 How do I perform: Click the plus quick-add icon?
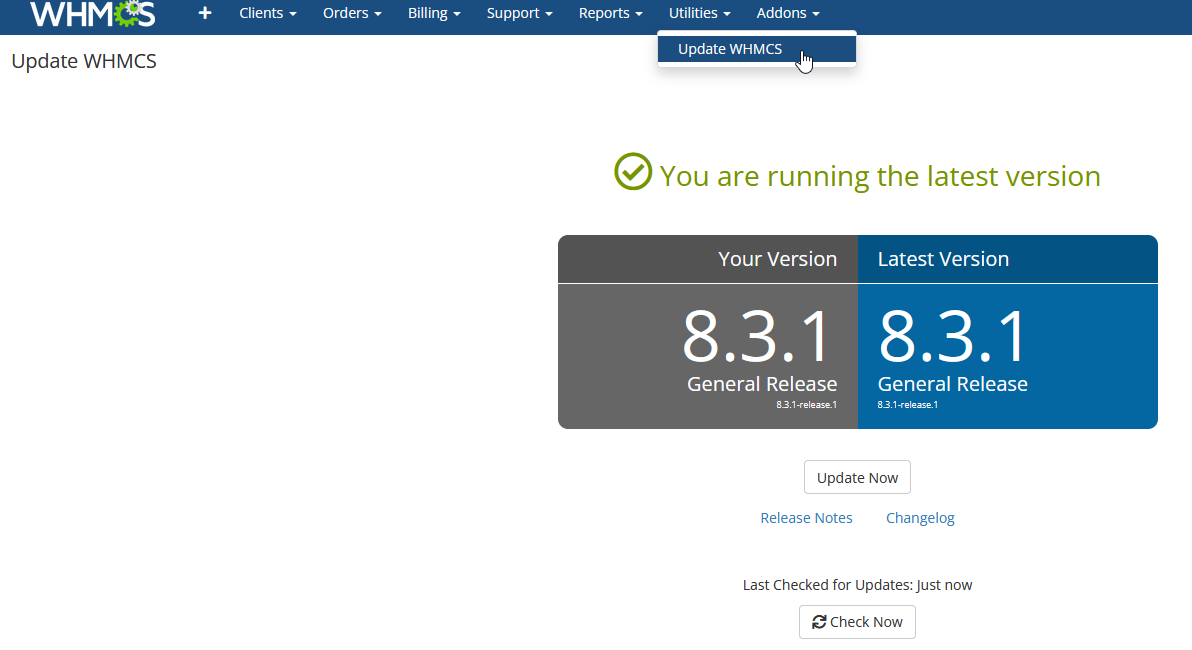(x=204, y=13)
